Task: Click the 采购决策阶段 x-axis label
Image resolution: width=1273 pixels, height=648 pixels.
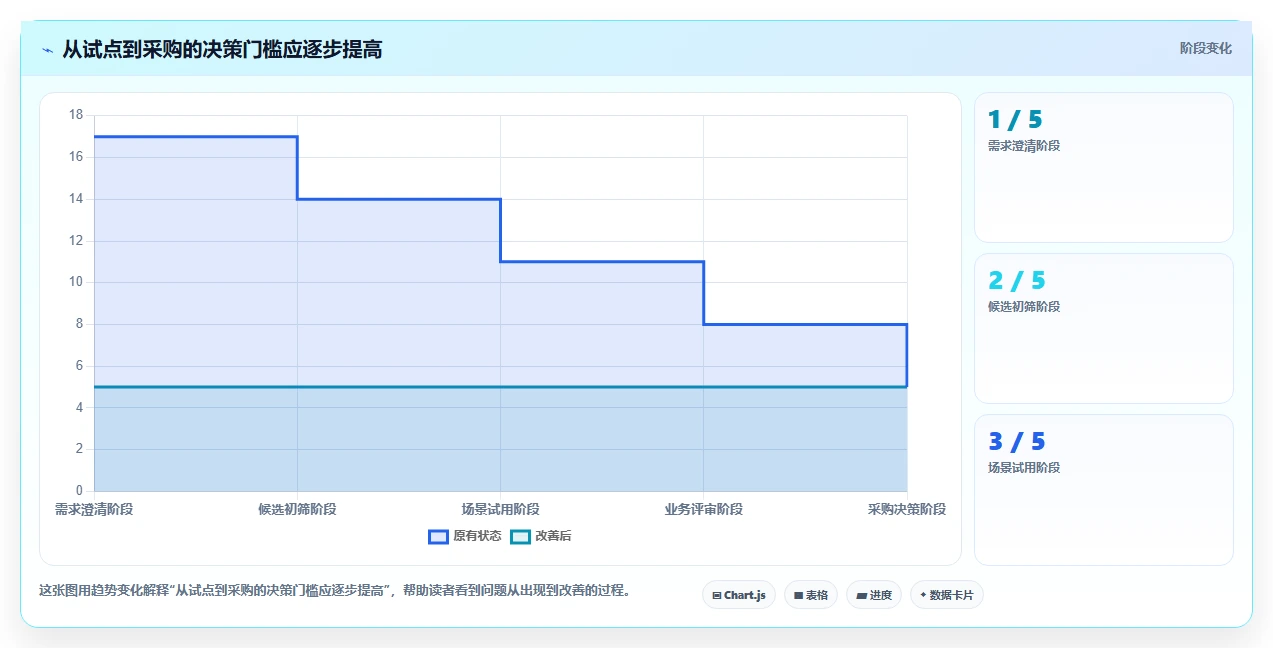Action: (x=907, y=509)
